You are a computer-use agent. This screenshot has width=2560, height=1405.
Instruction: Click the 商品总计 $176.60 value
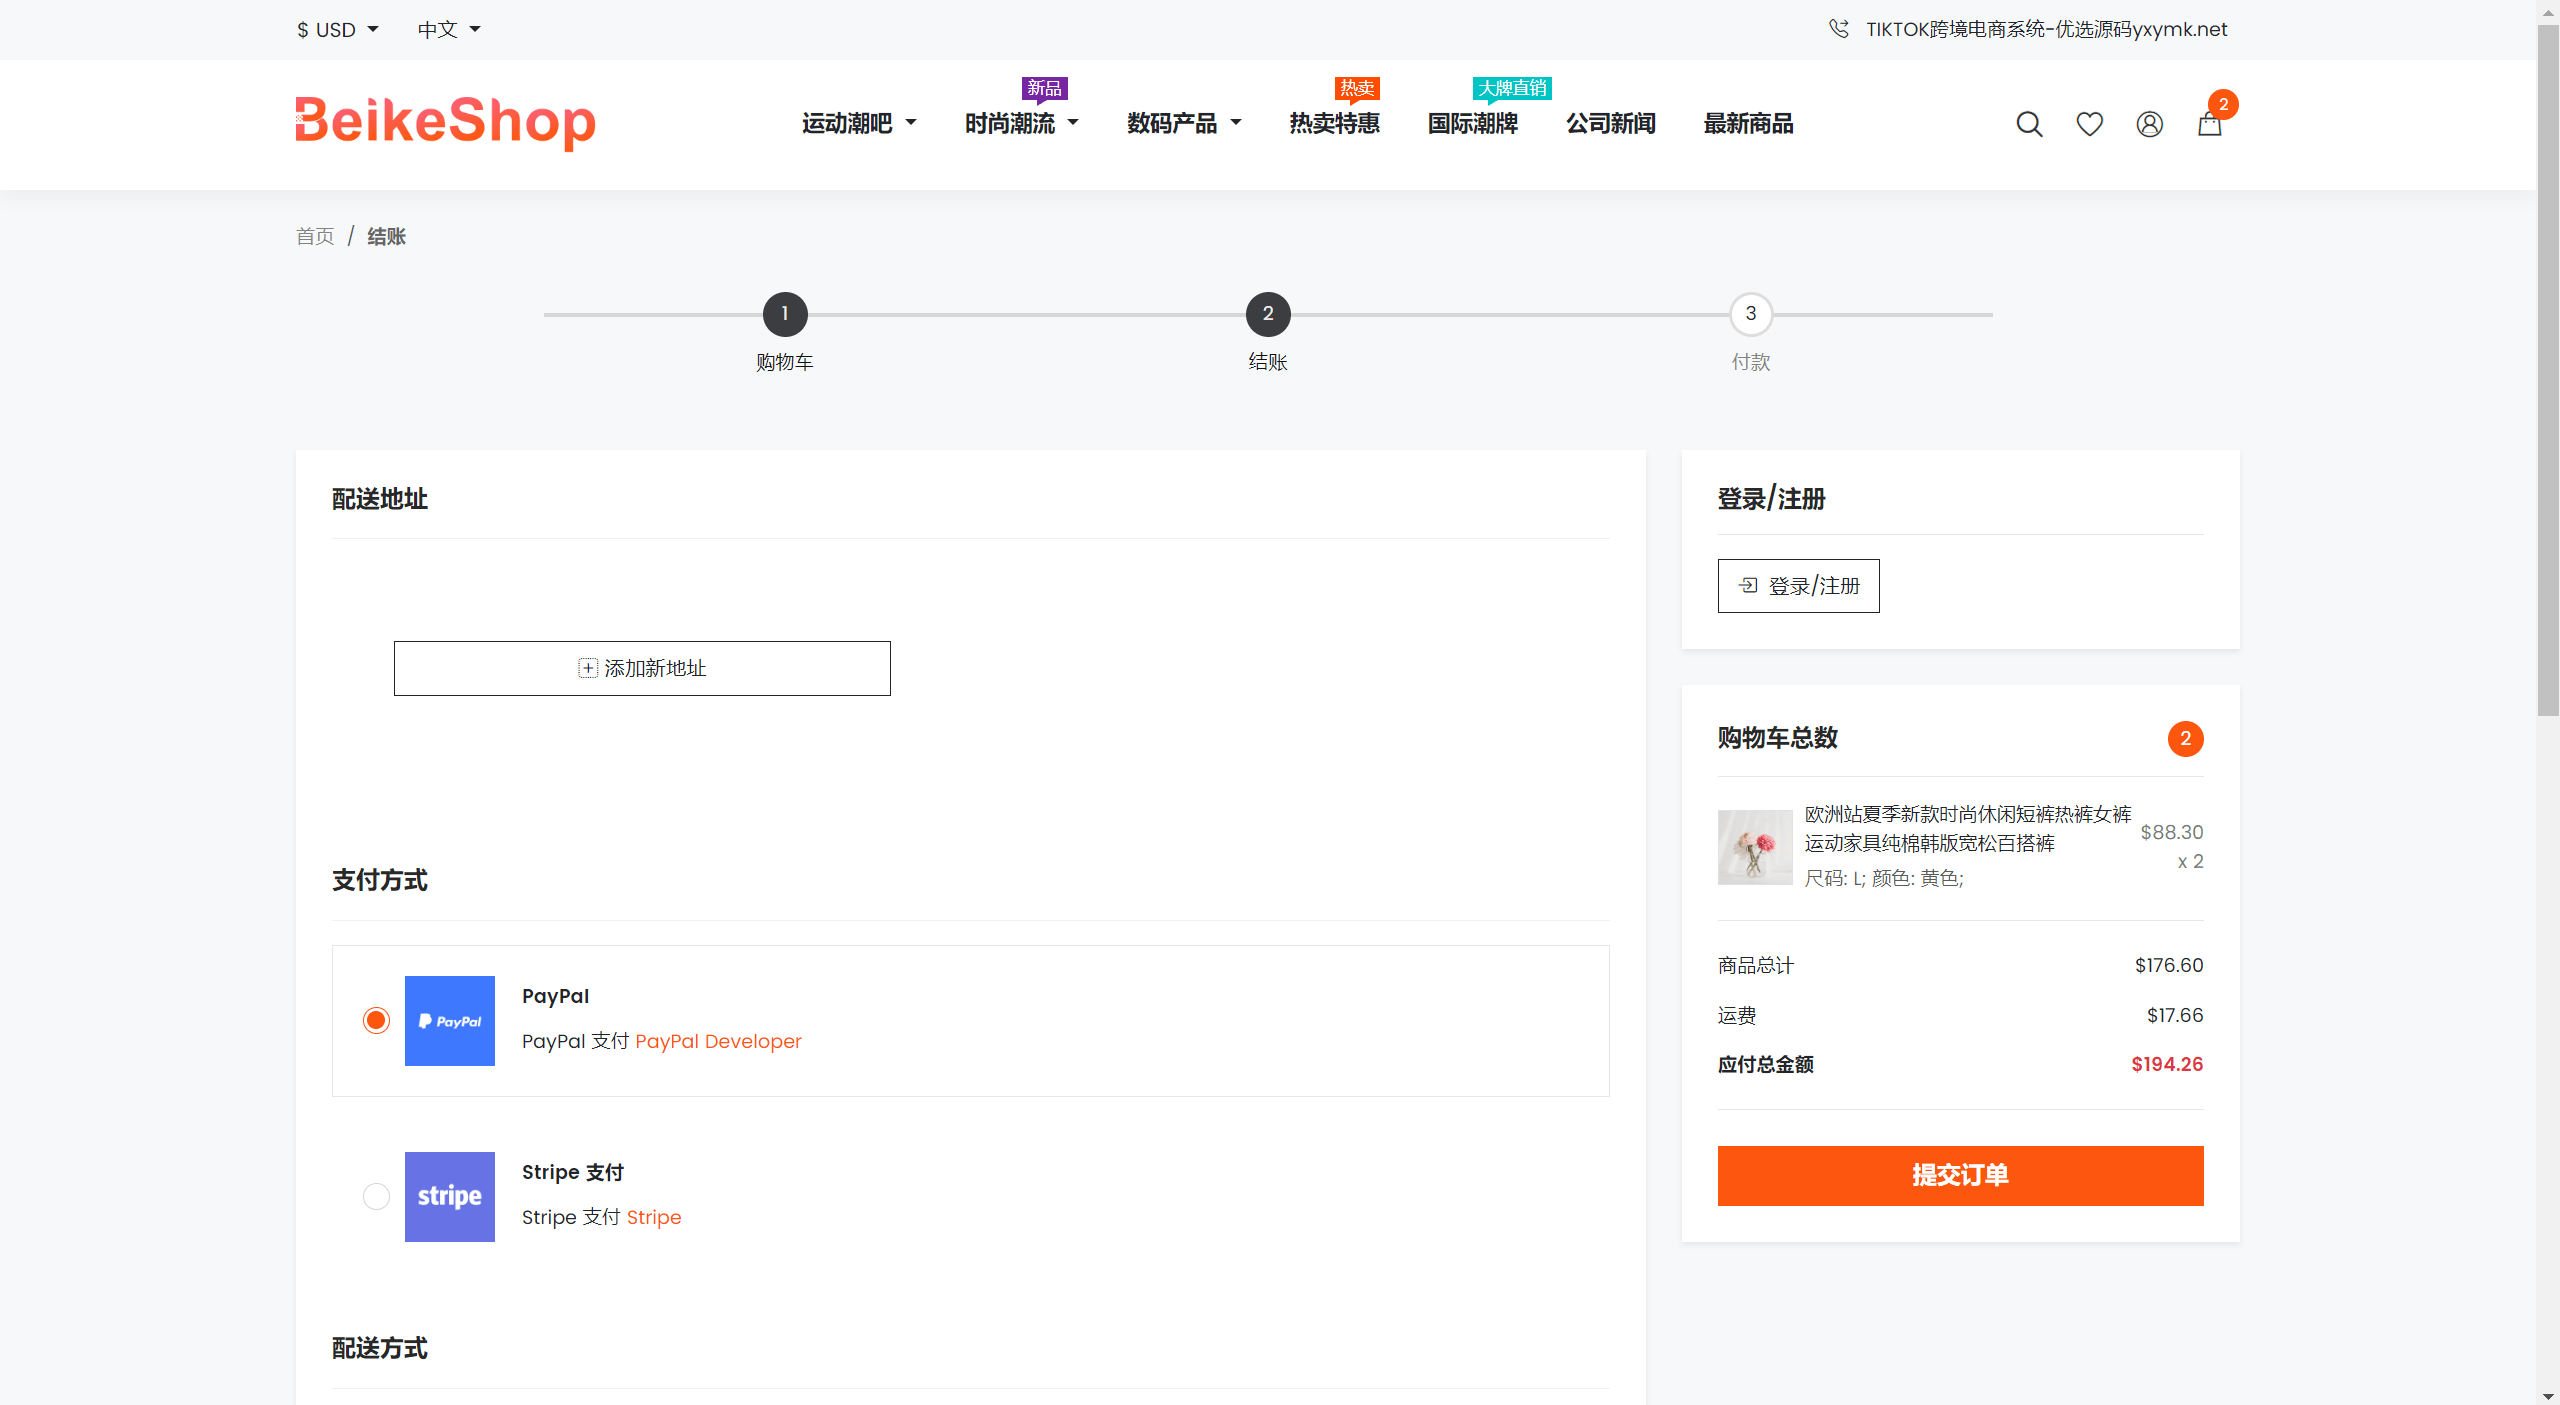click(x=2169, y=965)
